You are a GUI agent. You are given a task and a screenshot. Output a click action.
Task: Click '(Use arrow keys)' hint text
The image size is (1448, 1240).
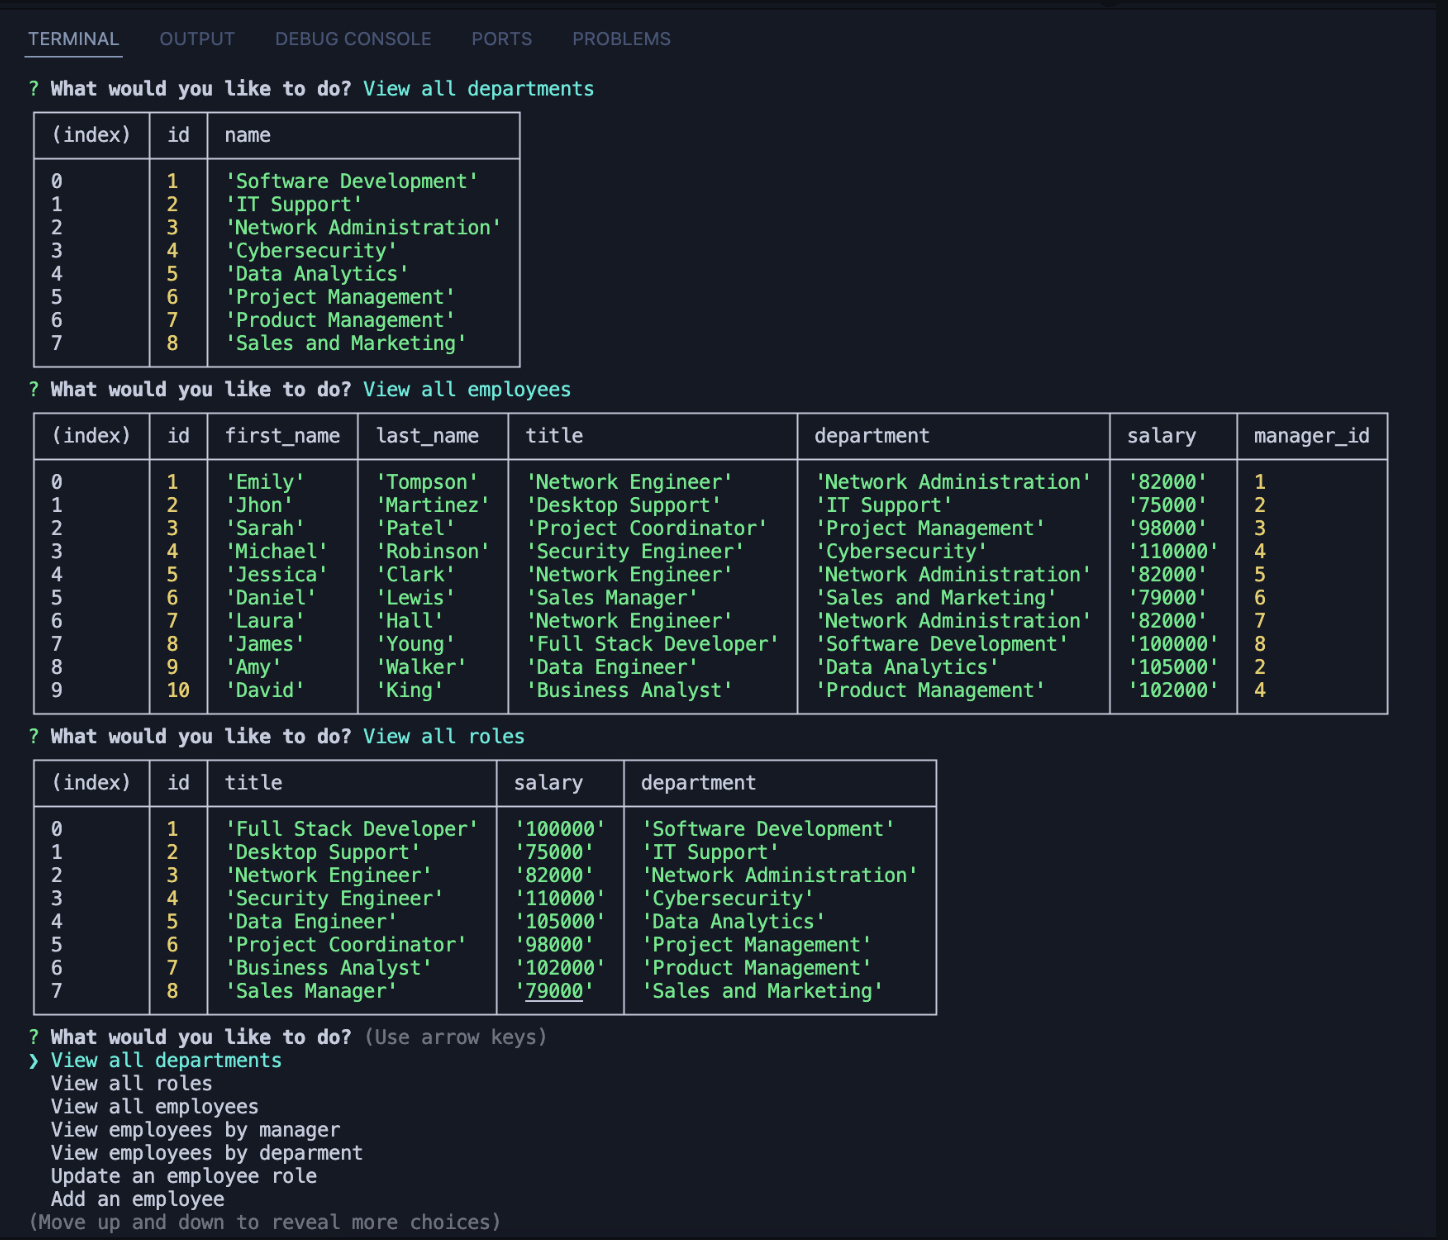(456, 1037)
